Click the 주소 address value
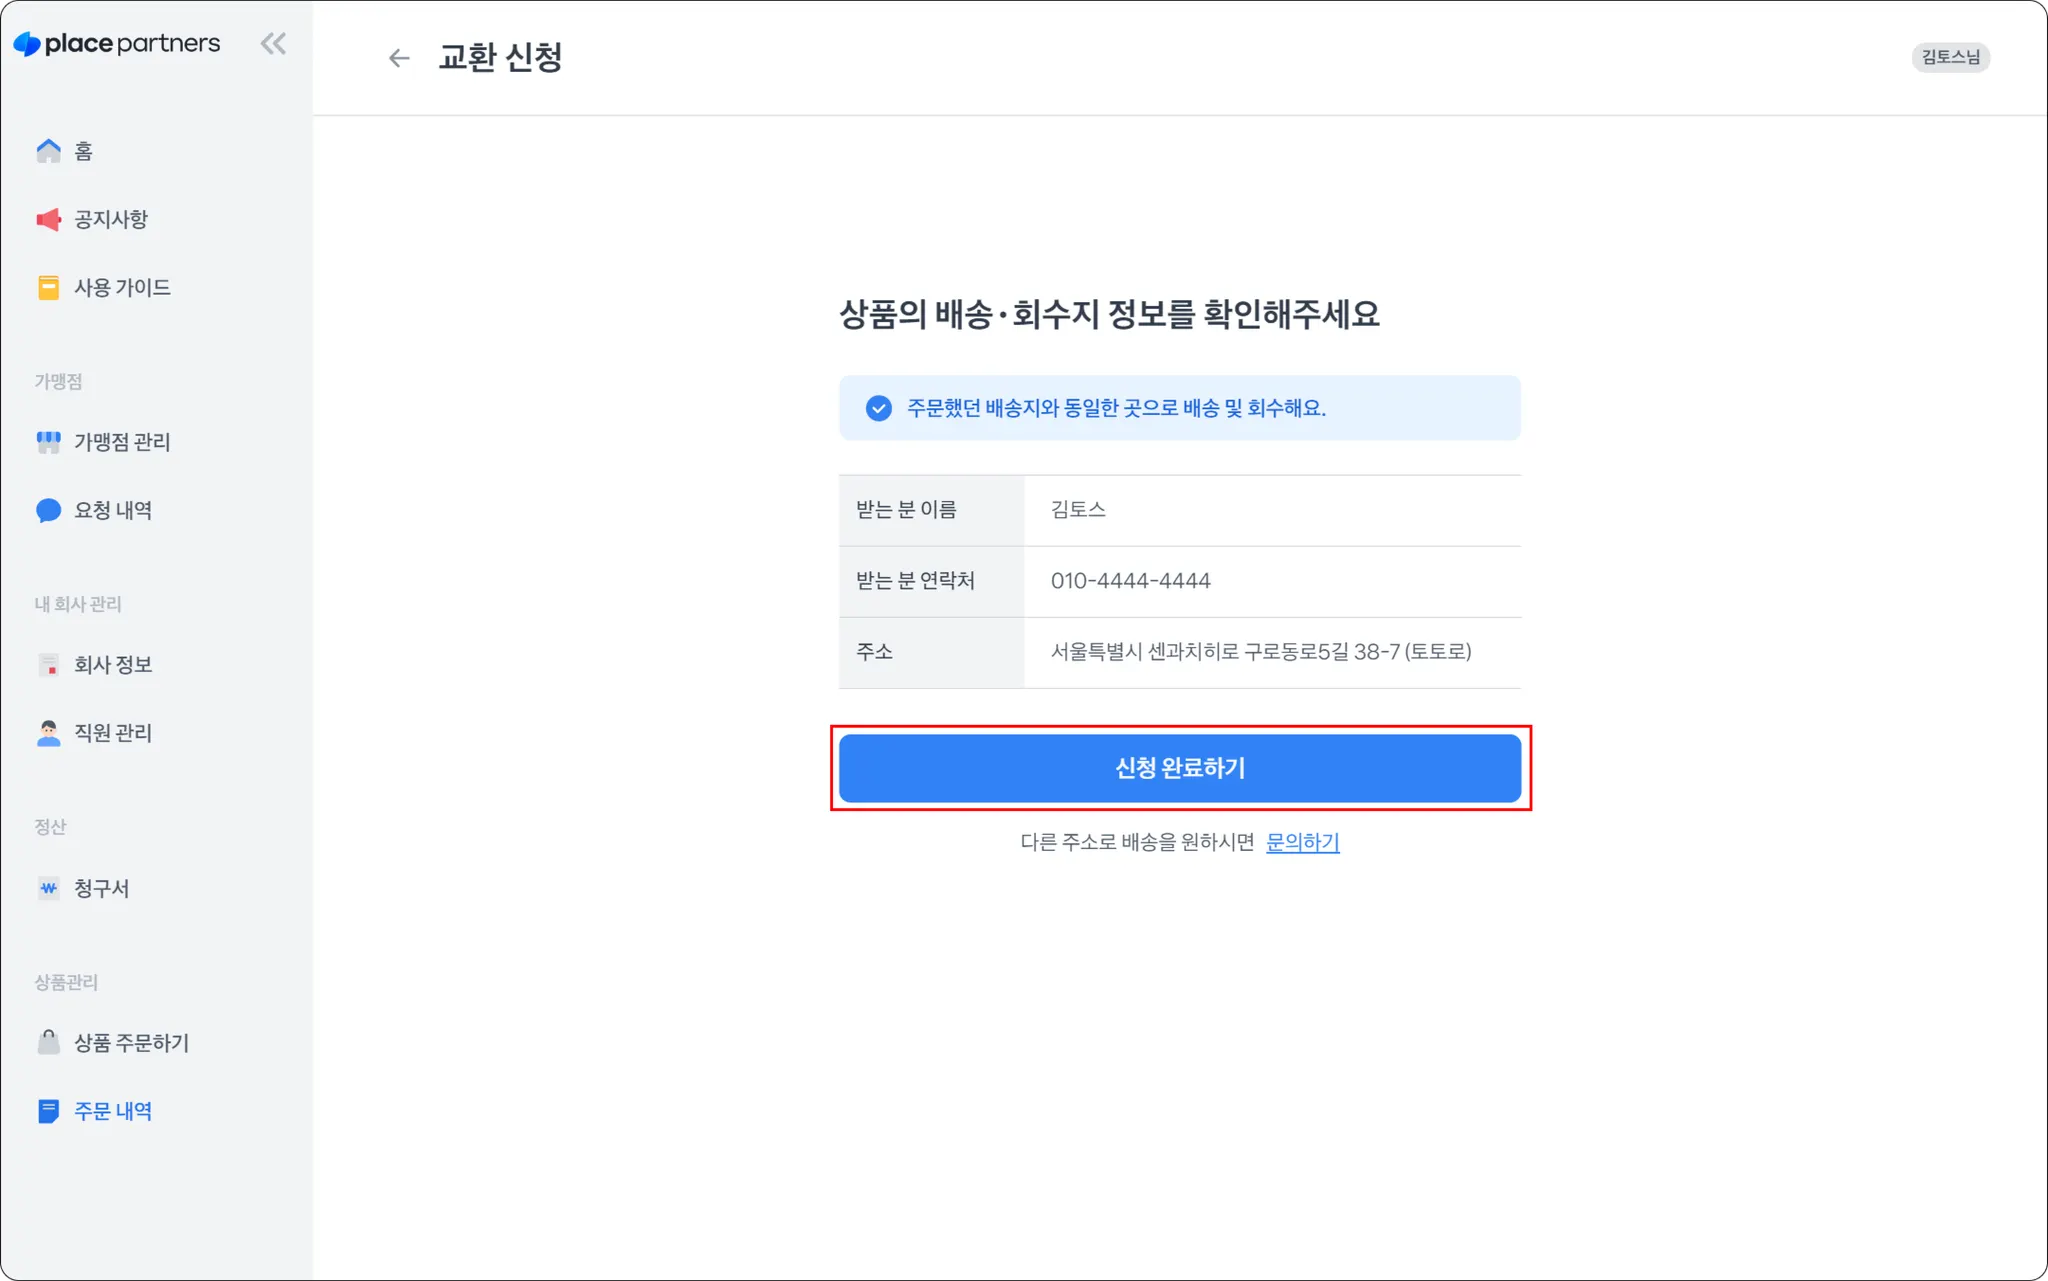Screen dimensions: 2048x1281 click(1260, 652)
